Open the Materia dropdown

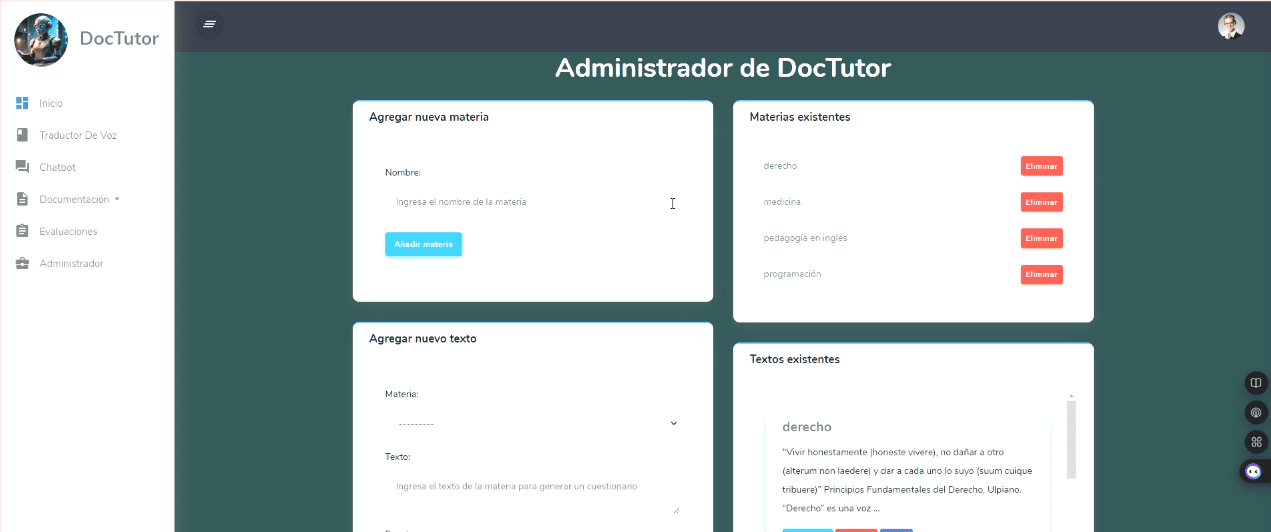[x=532, y=423]
